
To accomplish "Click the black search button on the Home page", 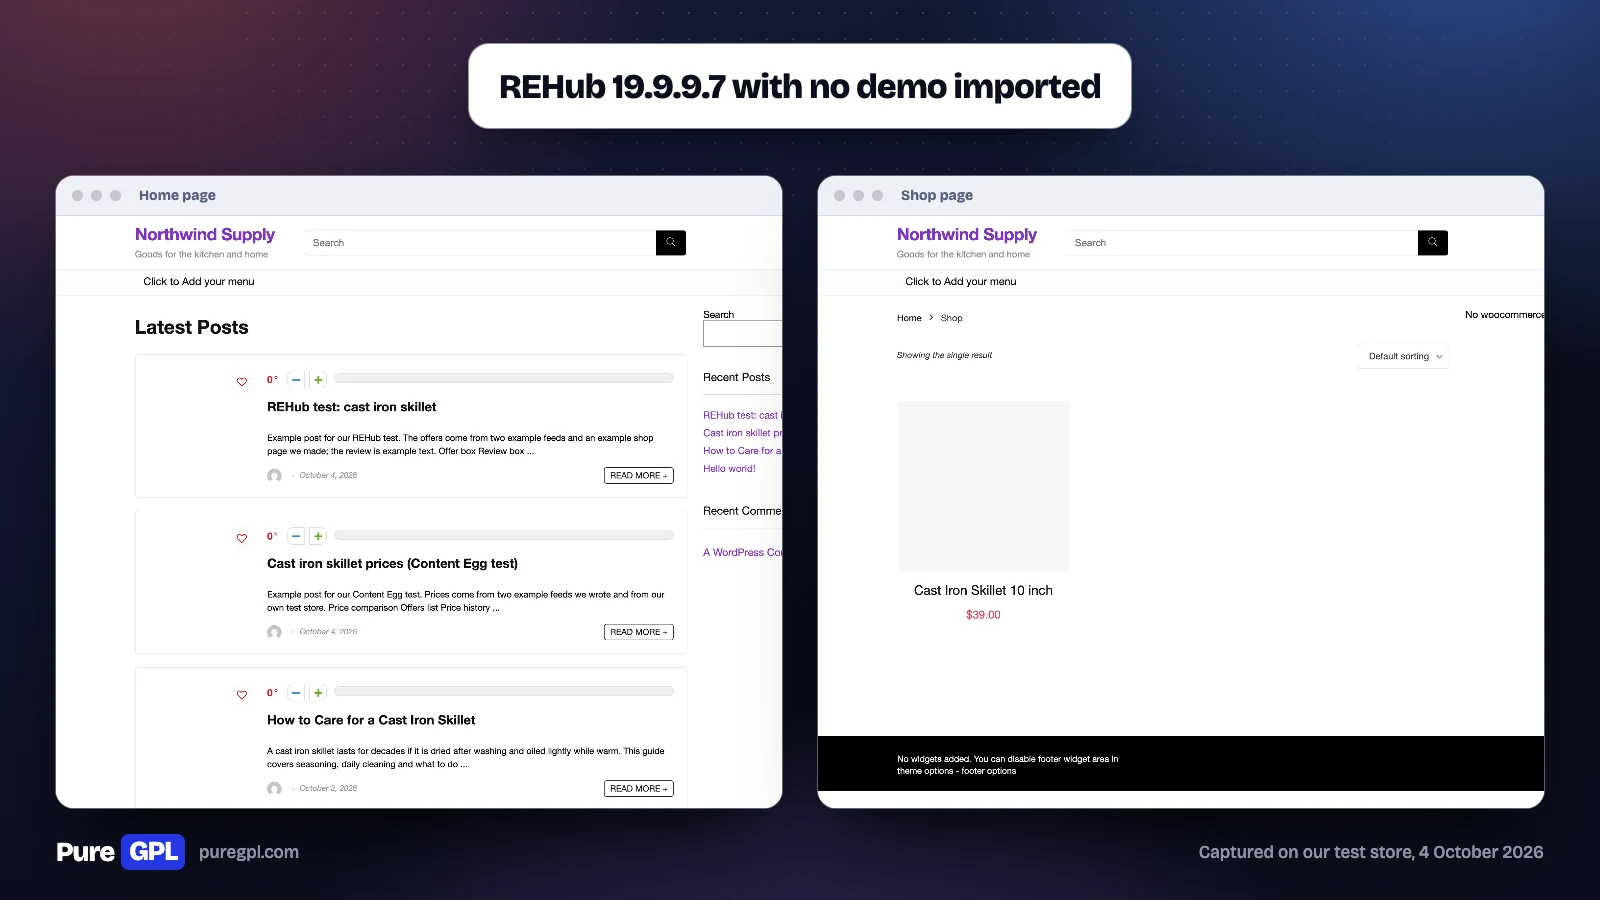I will 671,242.
